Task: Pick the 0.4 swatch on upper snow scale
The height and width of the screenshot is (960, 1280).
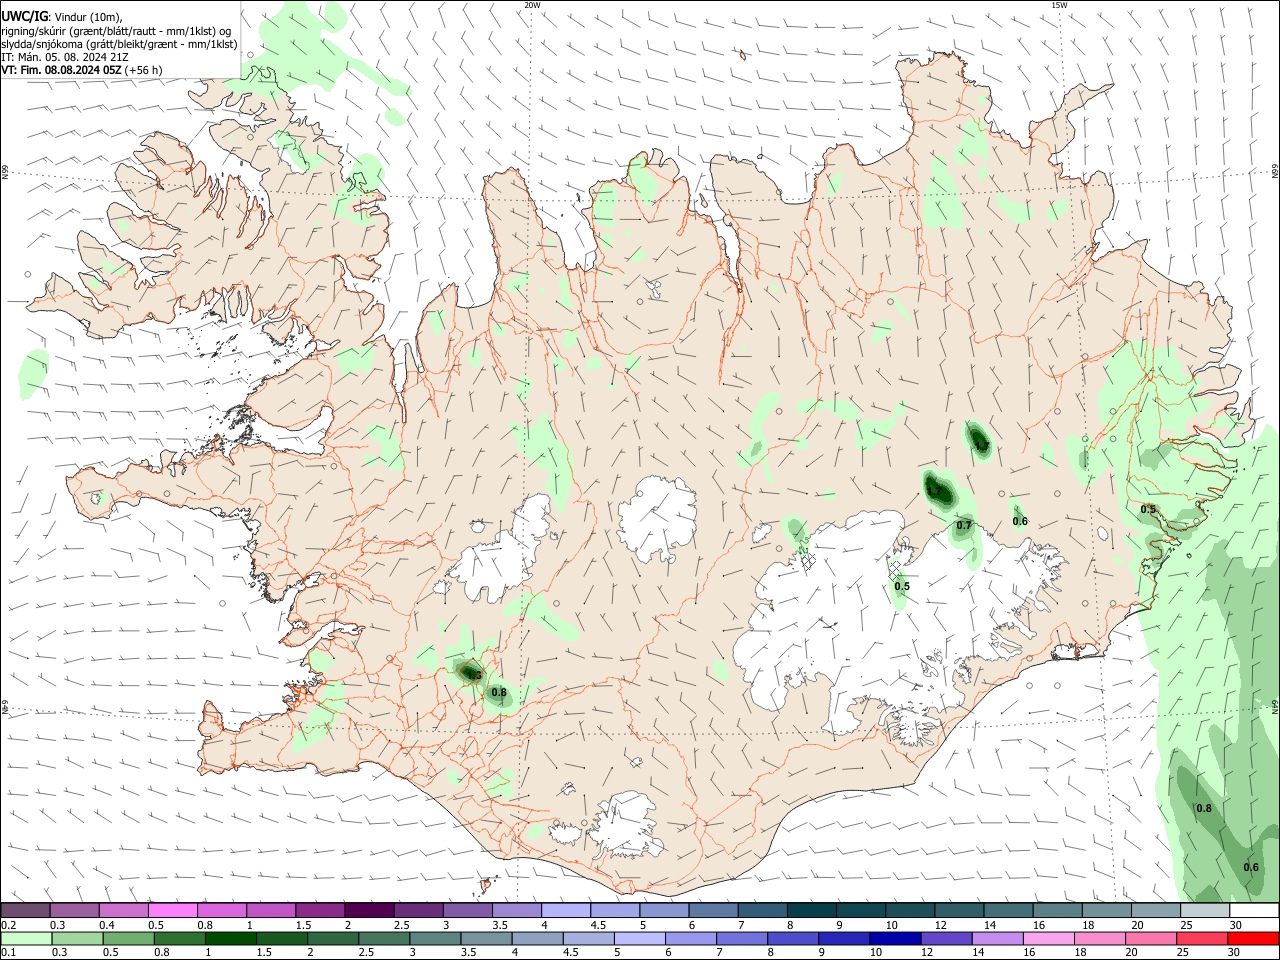Action: [x=123, y=910]
